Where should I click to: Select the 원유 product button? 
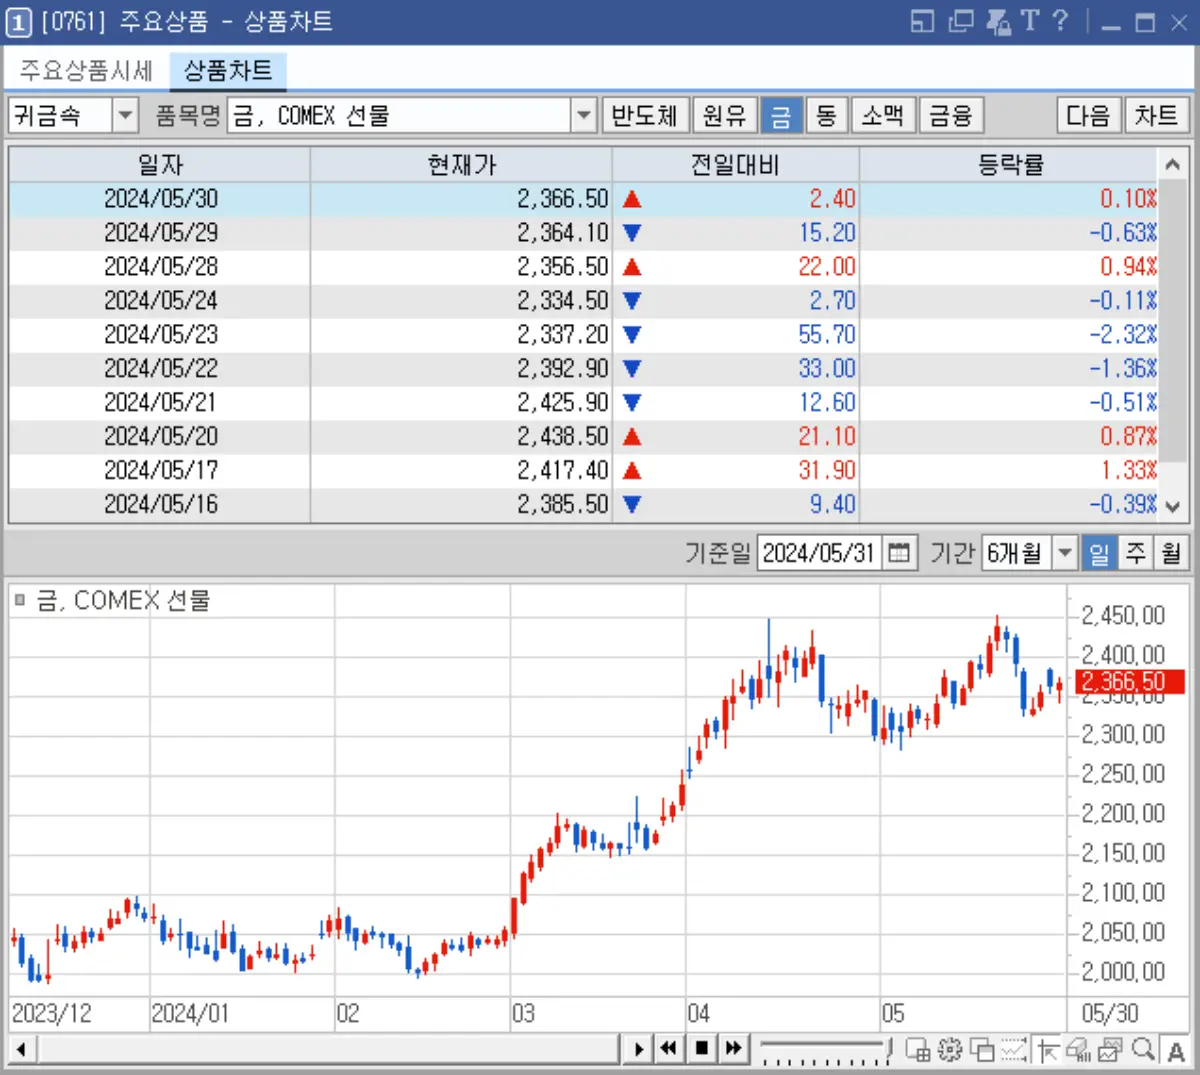click(724, 116)
